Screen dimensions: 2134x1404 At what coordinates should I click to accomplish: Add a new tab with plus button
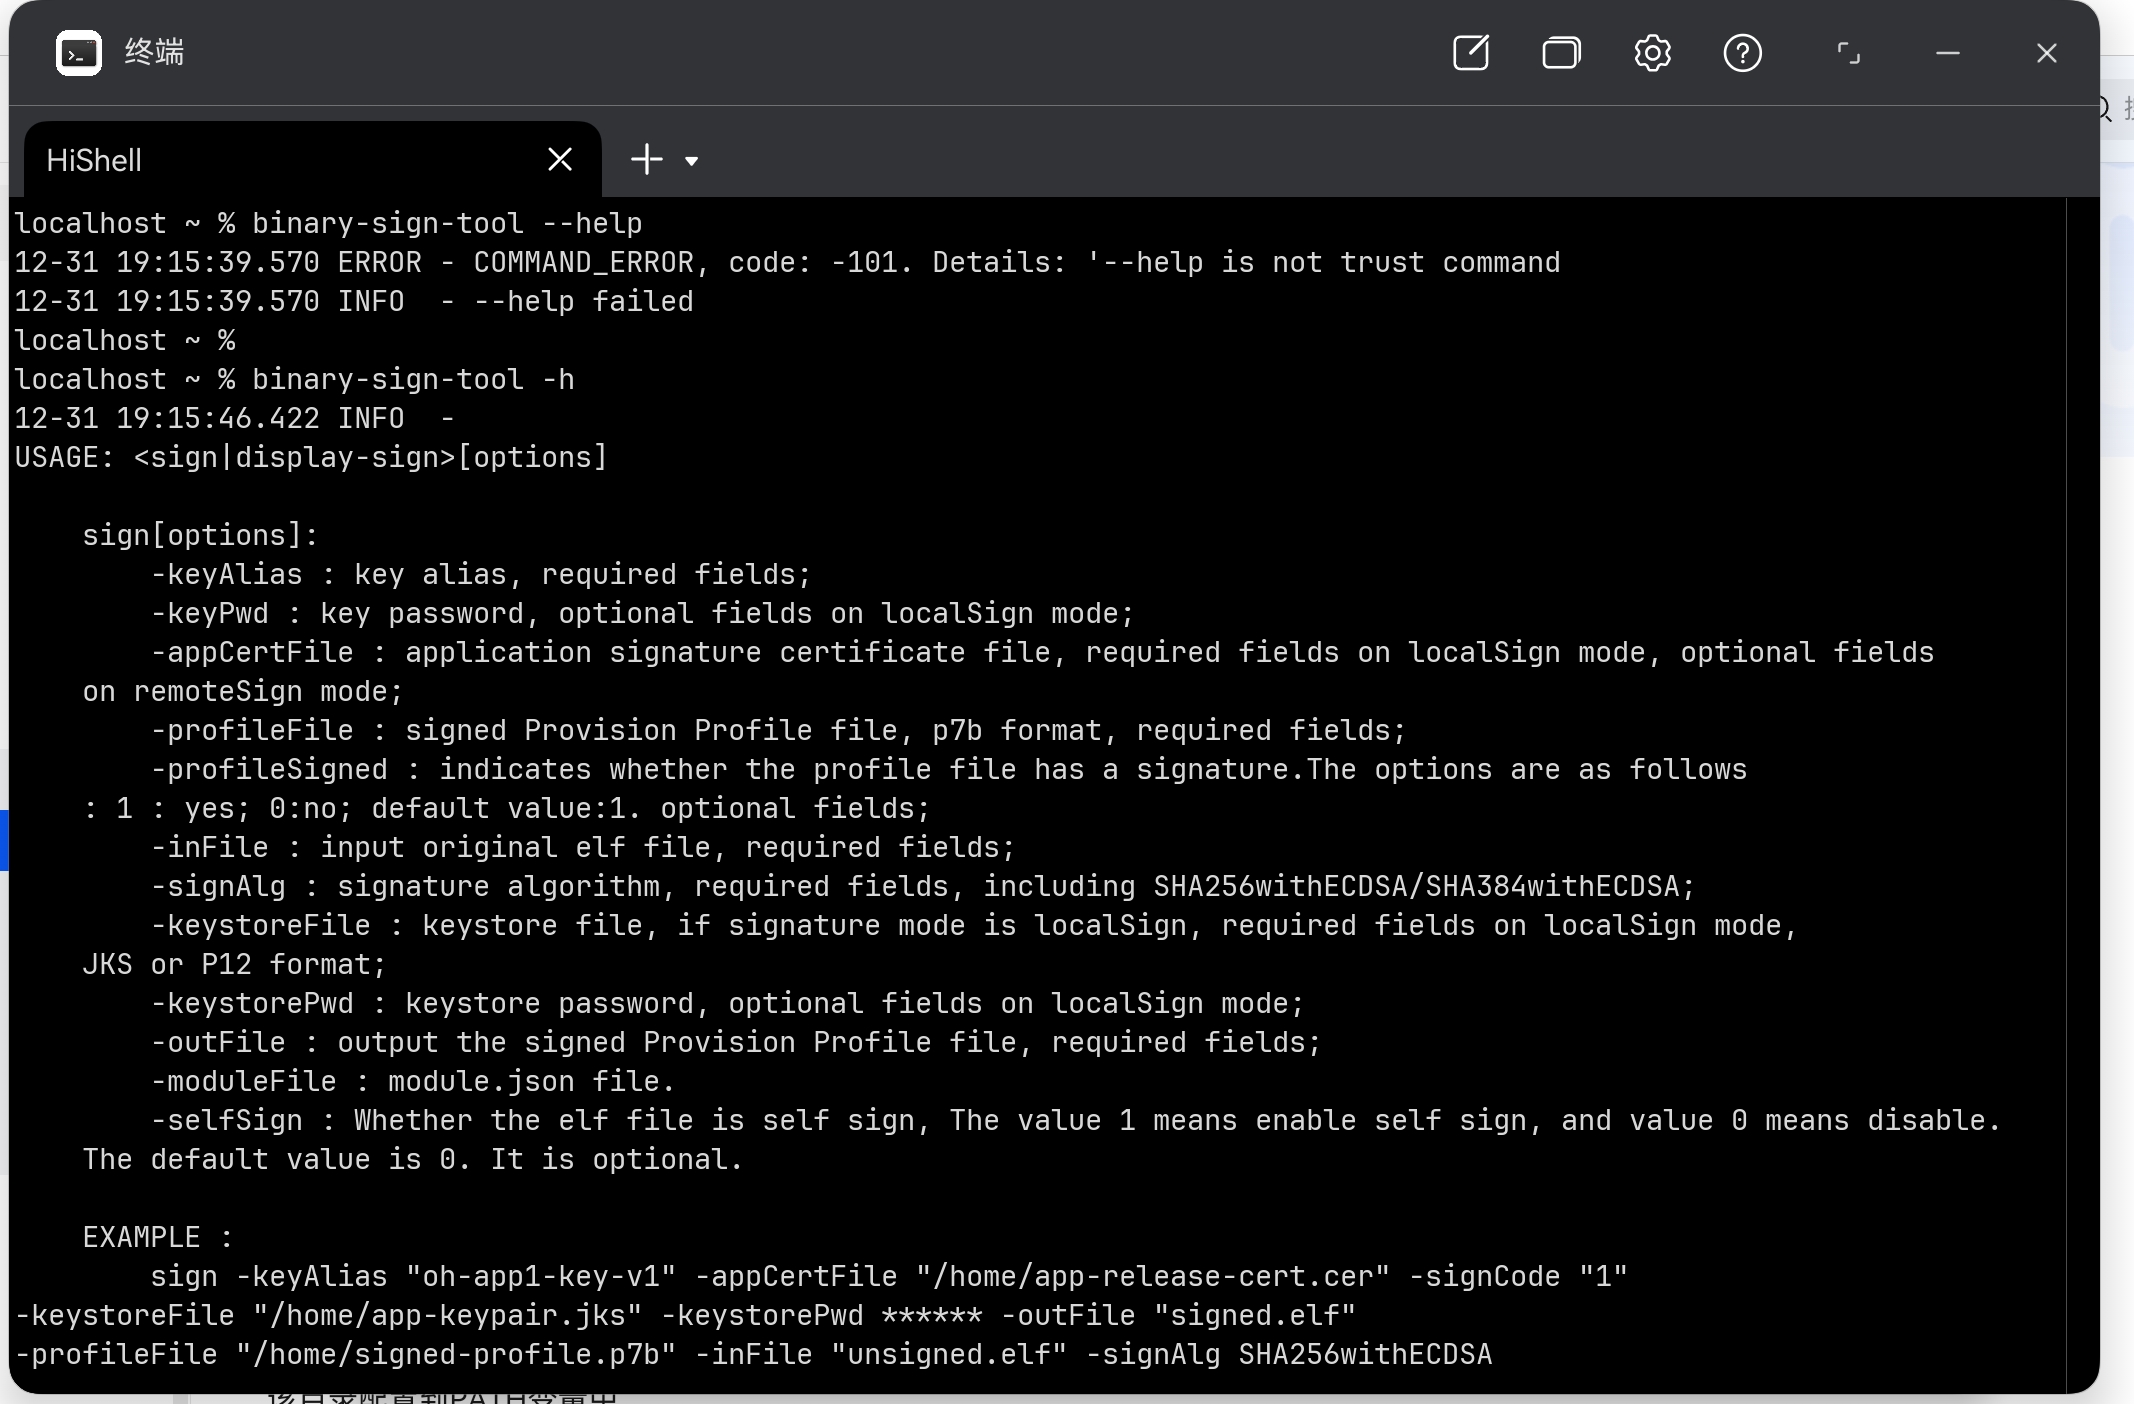pyautogui.click(x=647, y=159)
